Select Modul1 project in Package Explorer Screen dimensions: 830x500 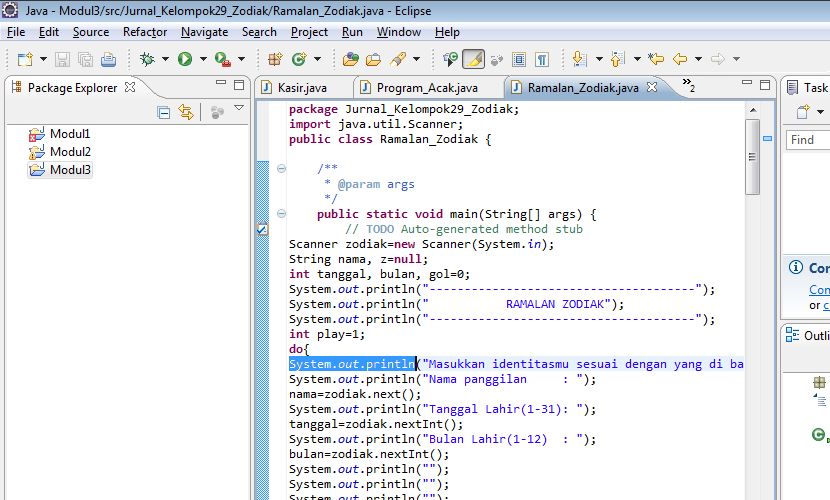(70, 134)
